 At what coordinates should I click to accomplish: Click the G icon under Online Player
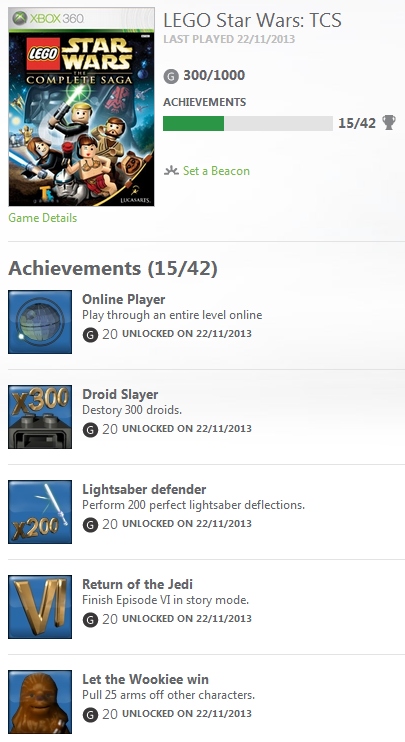(x=90, y=335)
